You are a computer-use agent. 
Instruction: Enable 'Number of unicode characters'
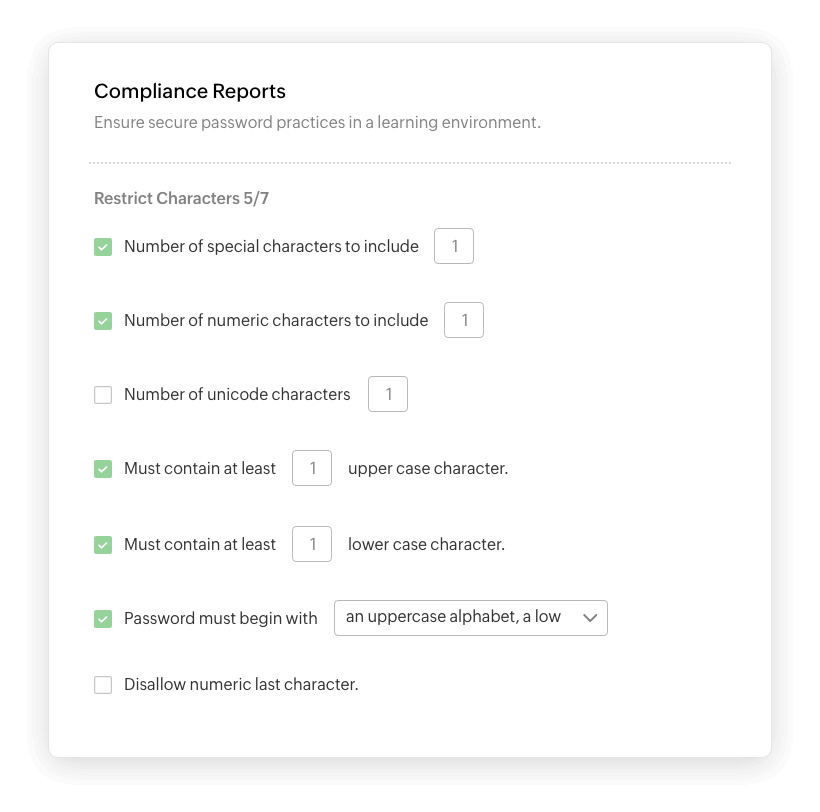(102, 394)
